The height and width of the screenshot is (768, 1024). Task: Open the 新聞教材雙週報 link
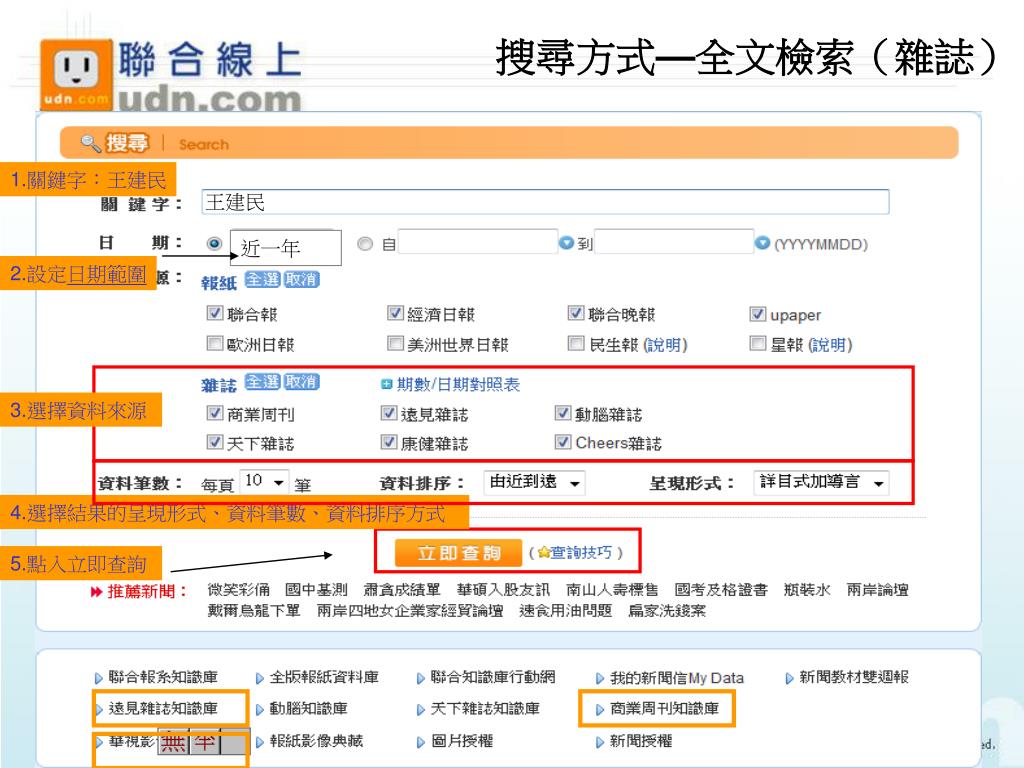pyautogui.click(x=854, y=677)
